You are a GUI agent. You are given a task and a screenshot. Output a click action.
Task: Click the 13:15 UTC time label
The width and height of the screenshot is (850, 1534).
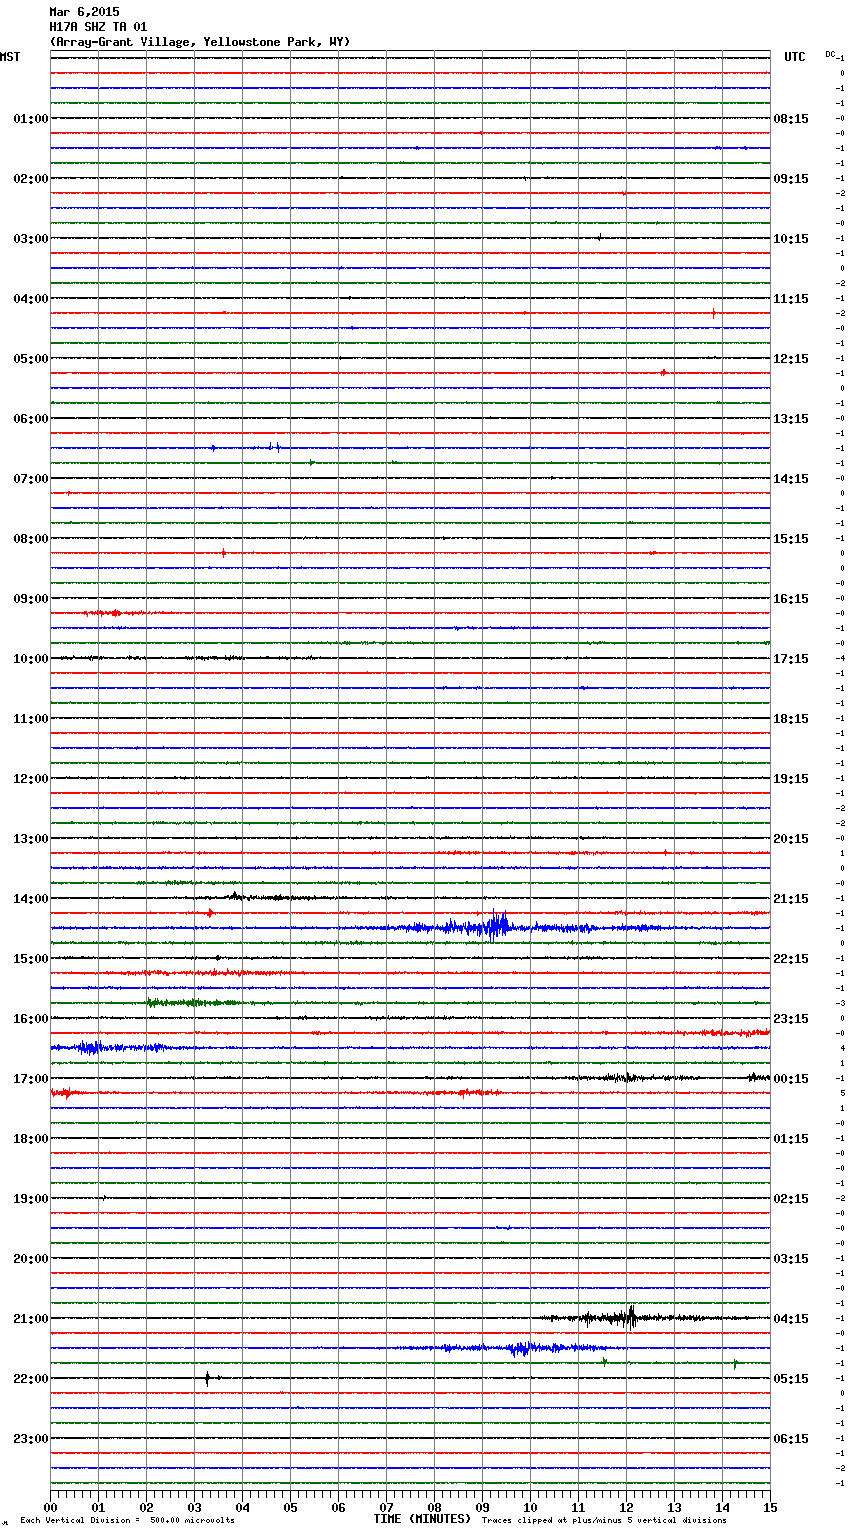(x=791, y=419)
